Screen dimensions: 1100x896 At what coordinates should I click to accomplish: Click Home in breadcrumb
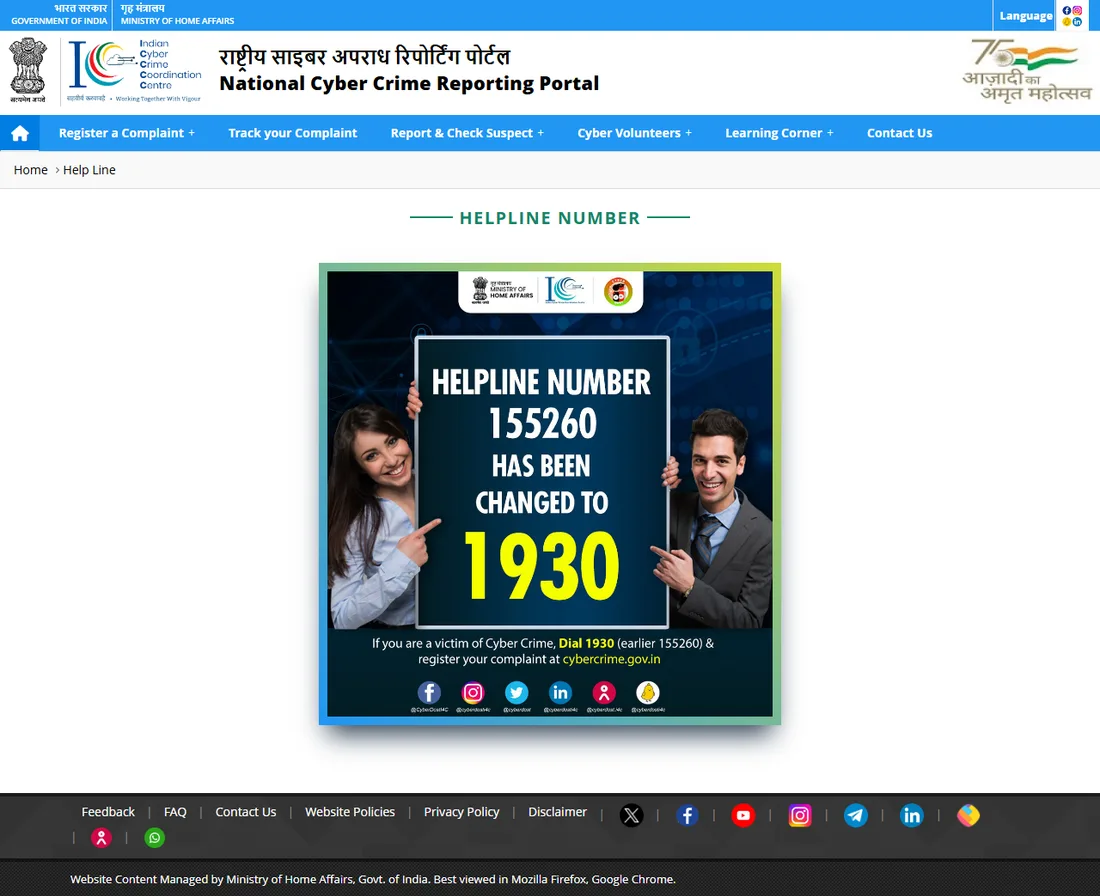click(31, 170)
